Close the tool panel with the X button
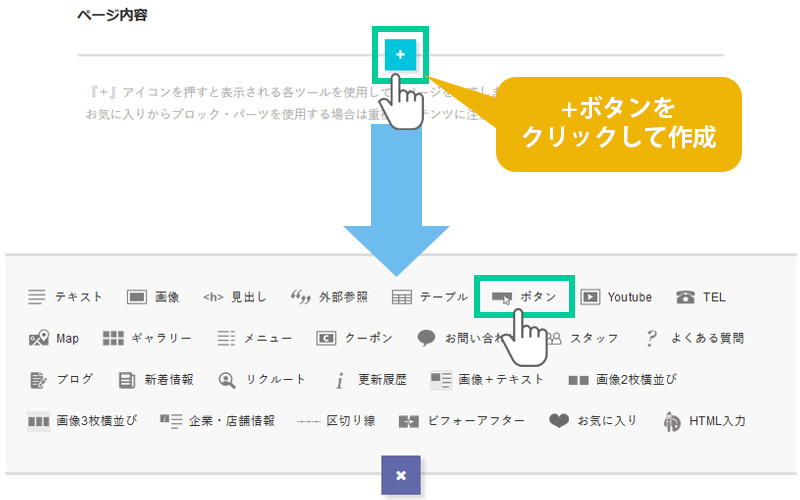 pyautogui.click(x=400, y=475)
